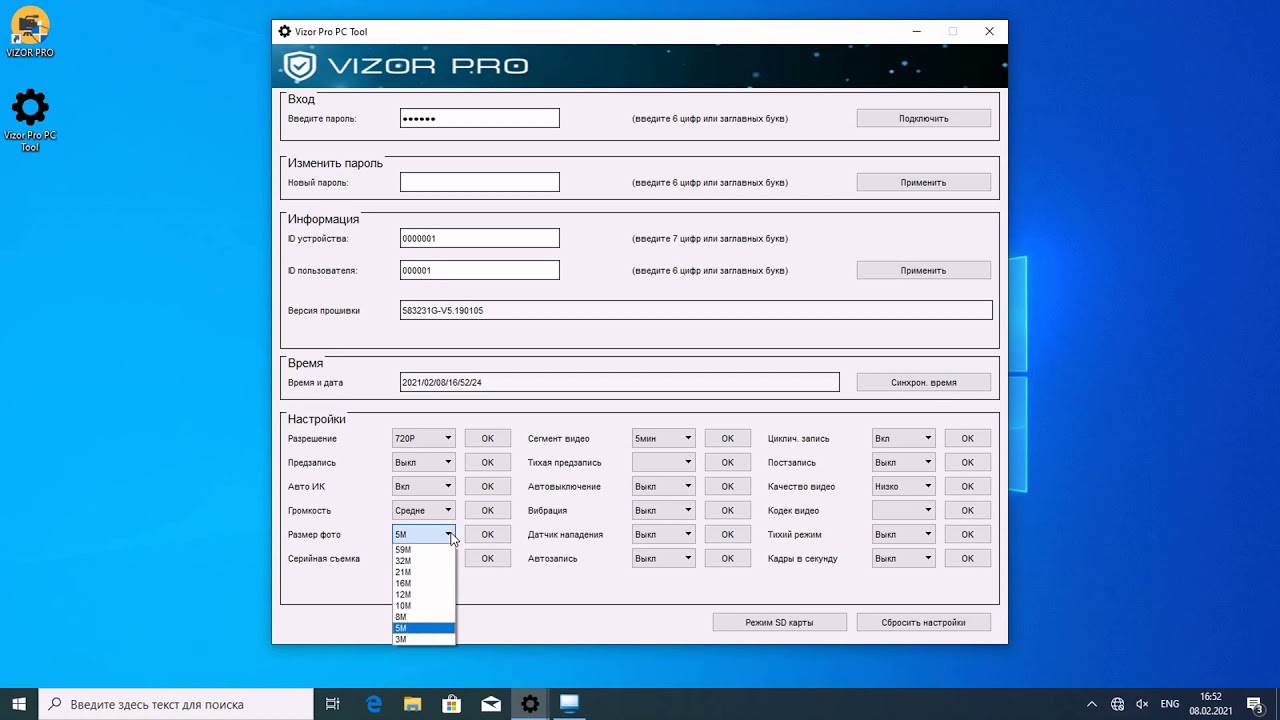The height and width of the screenshot is (720, 1280).
Task: Show hidden tray icons chevron
Action: [1092, 704]
